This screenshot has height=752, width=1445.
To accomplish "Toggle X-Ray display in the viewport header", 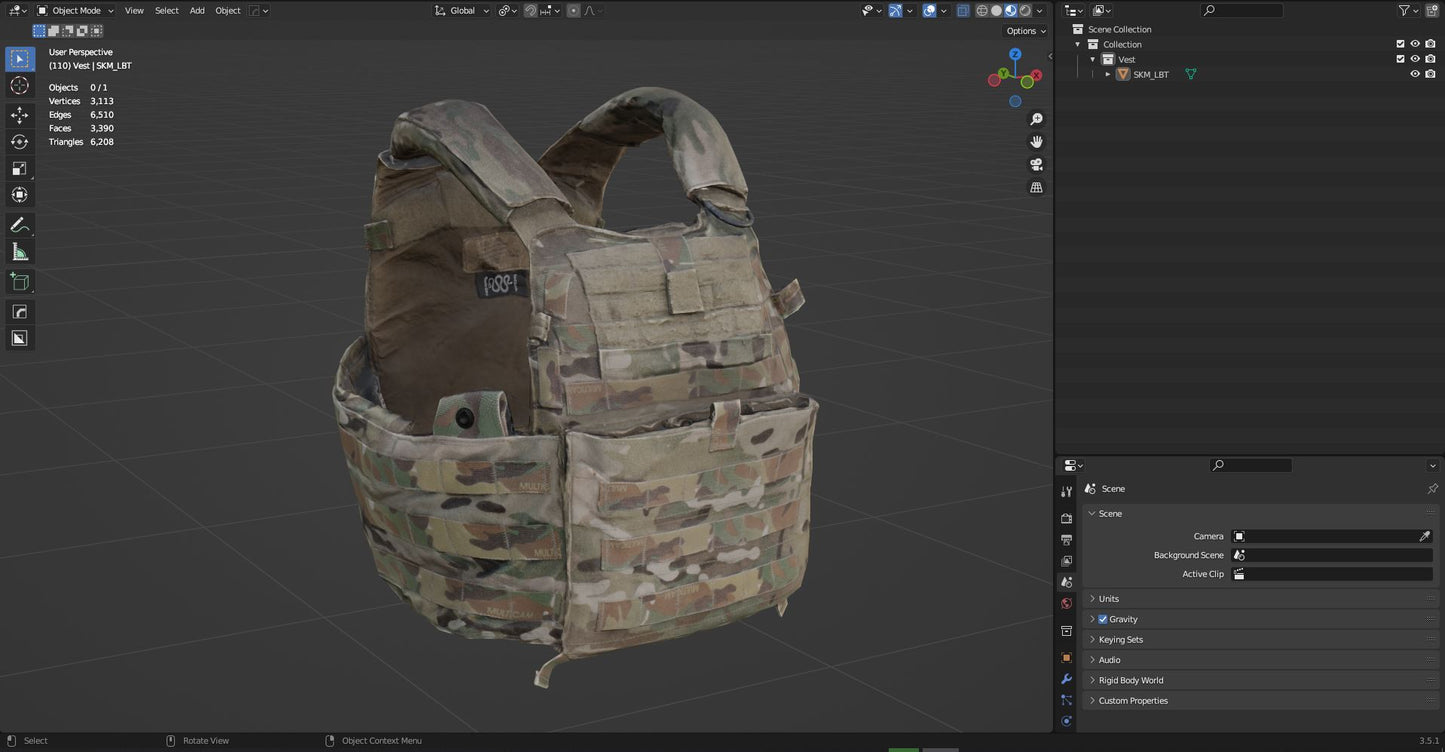I will click(x=962, y=11).
